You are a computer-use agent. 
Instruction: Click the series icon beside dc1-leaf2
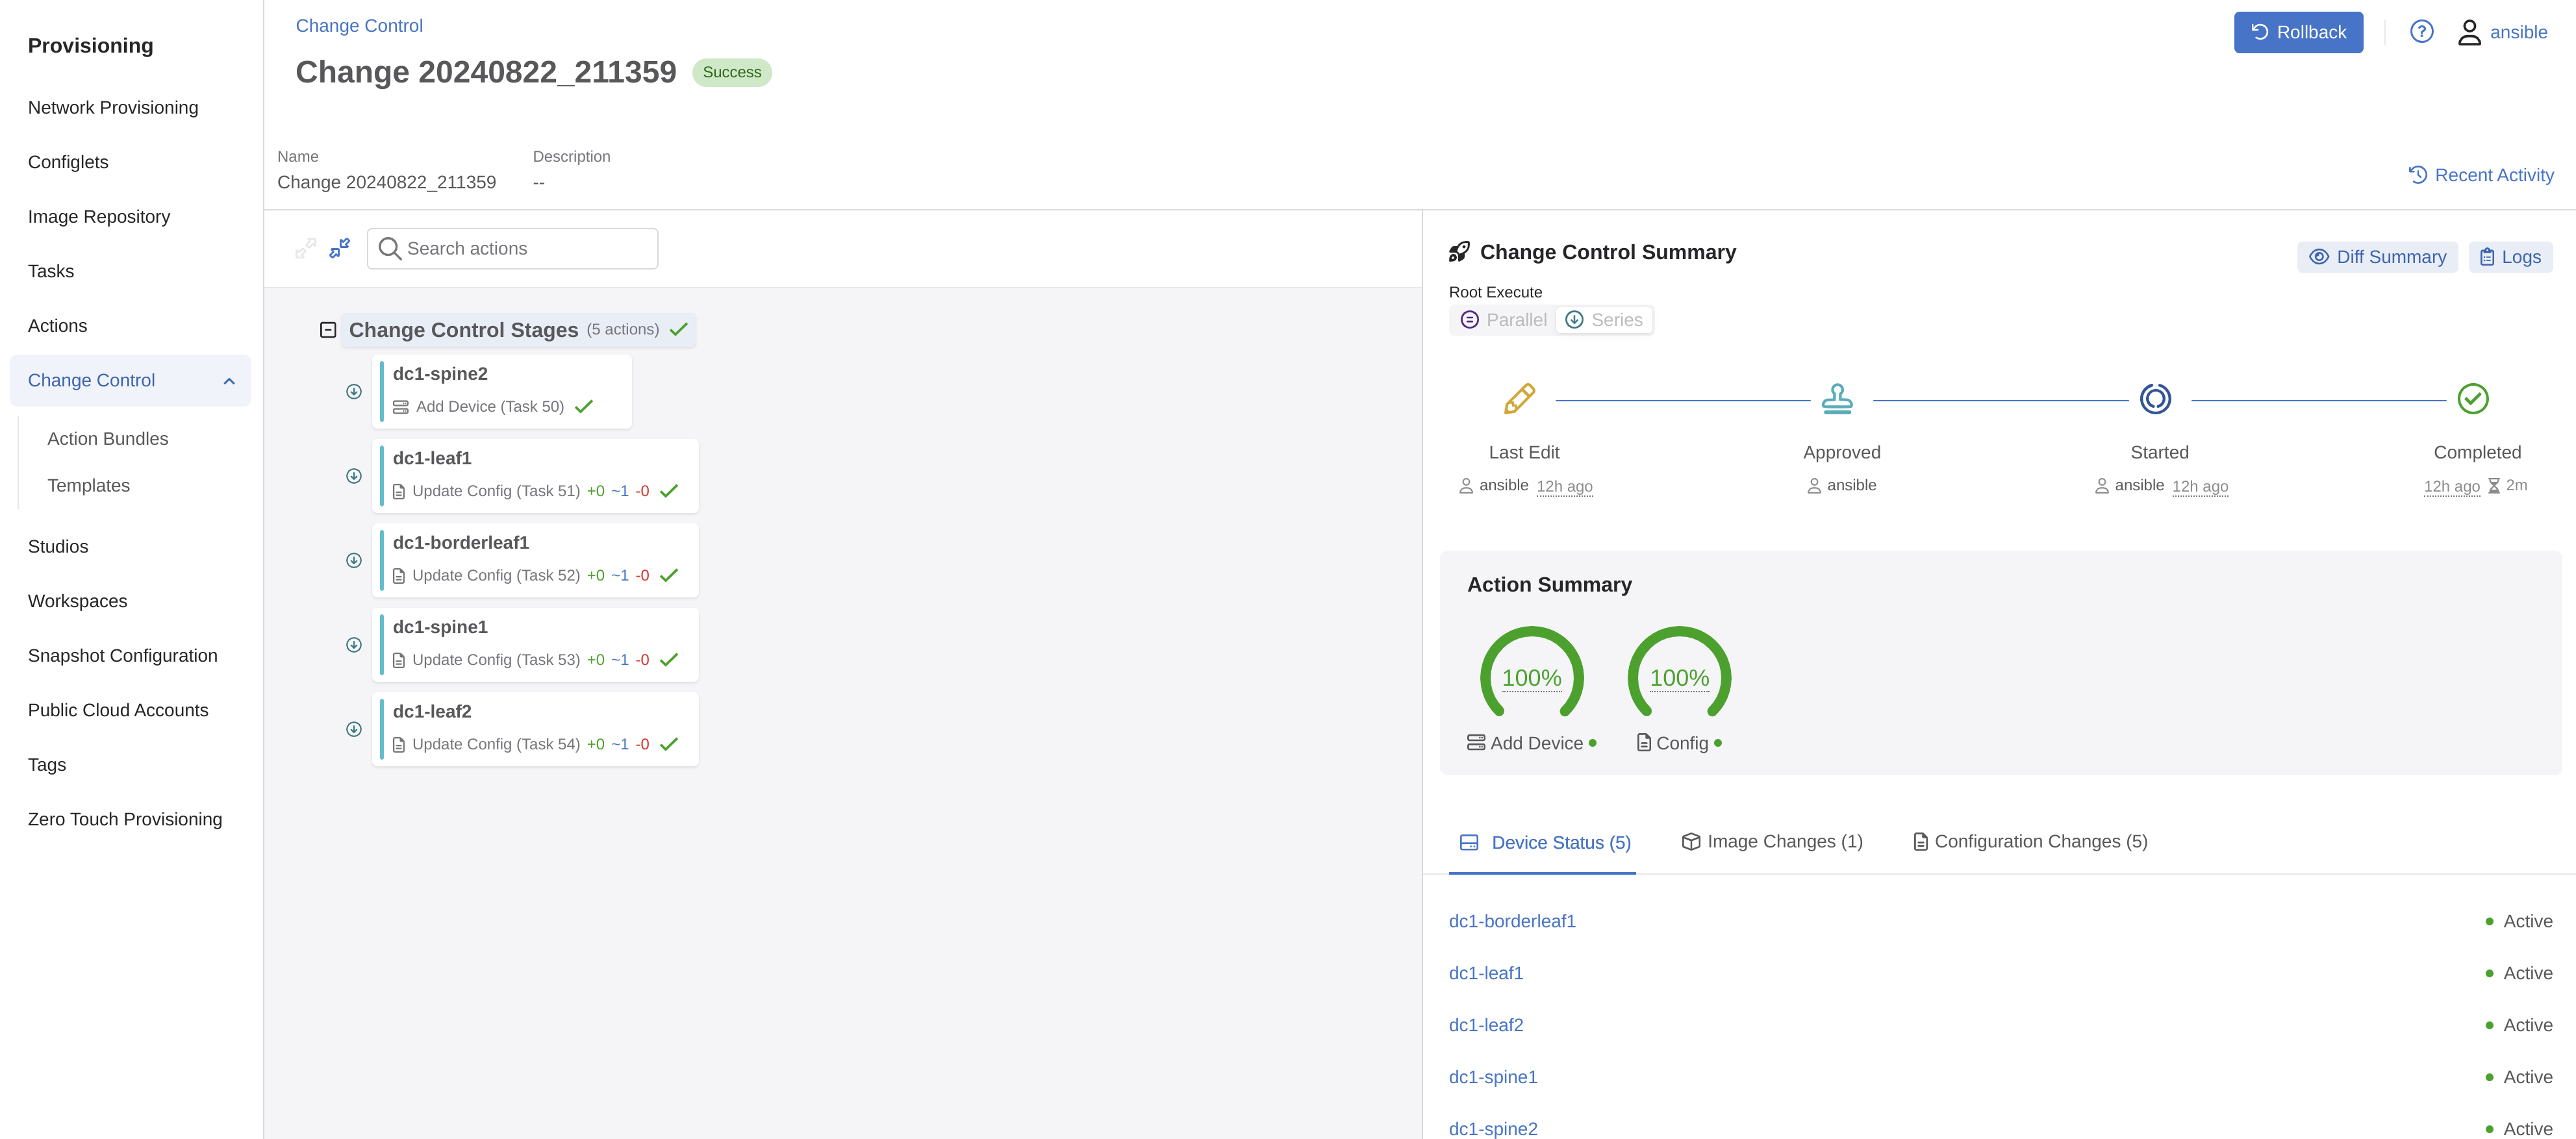pyautogui.click(x=354, y=729)
